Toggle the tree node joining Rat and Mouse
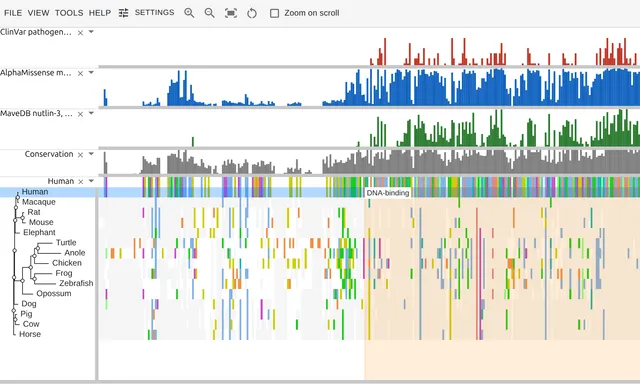The height and width of the screenshot is (384, 640). pyautogui.click(x=23, y=218)
